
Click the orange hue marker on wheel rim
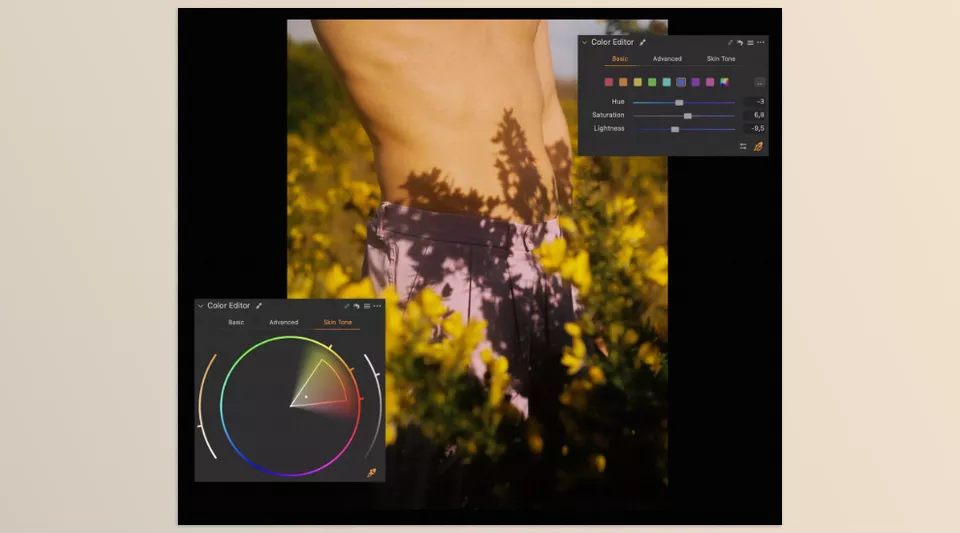pos(351,369)
